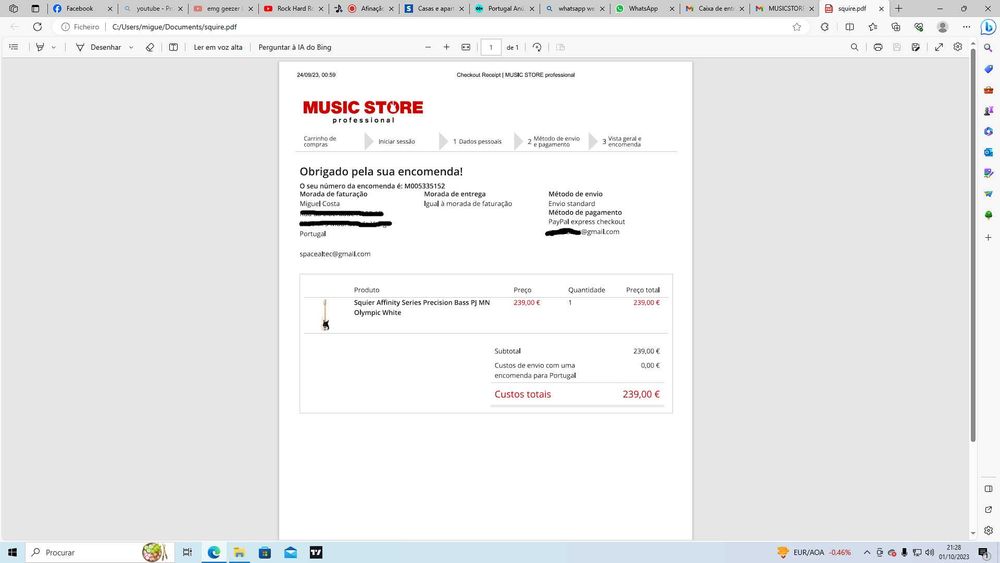Add a new sidebar app with plus
The image size is (1000, 563).
coord(989,237)
